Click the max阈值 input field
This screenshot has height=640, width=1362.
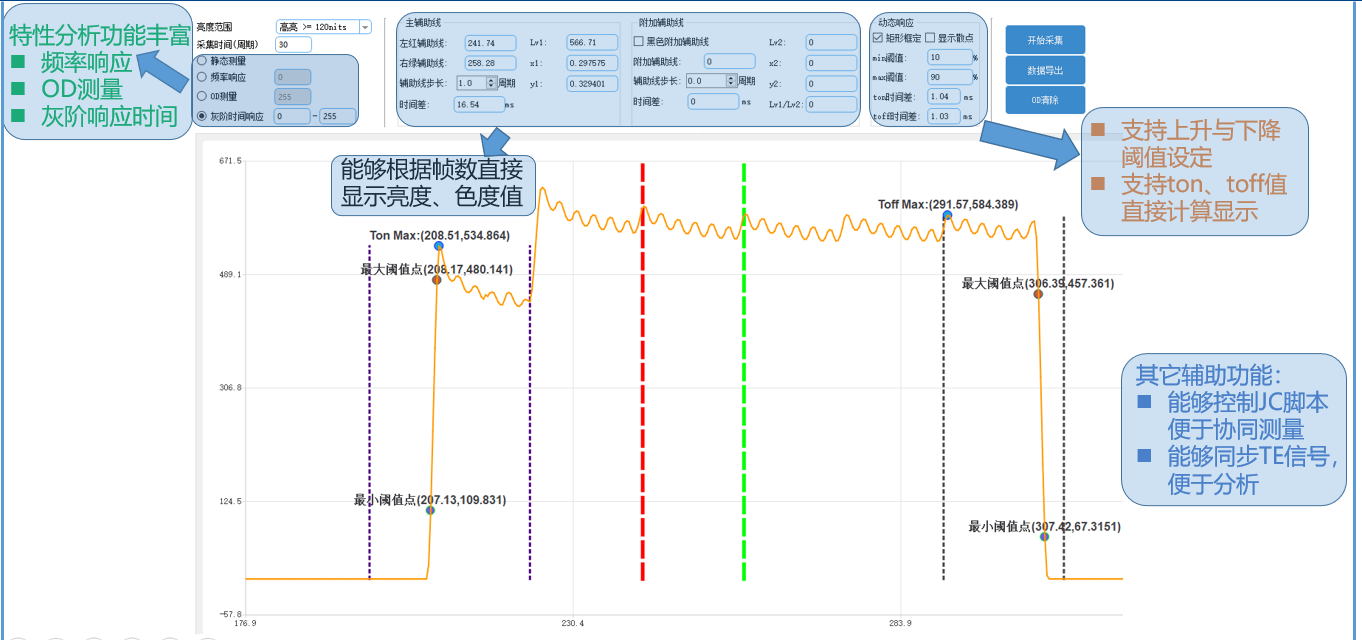point(948,77)
